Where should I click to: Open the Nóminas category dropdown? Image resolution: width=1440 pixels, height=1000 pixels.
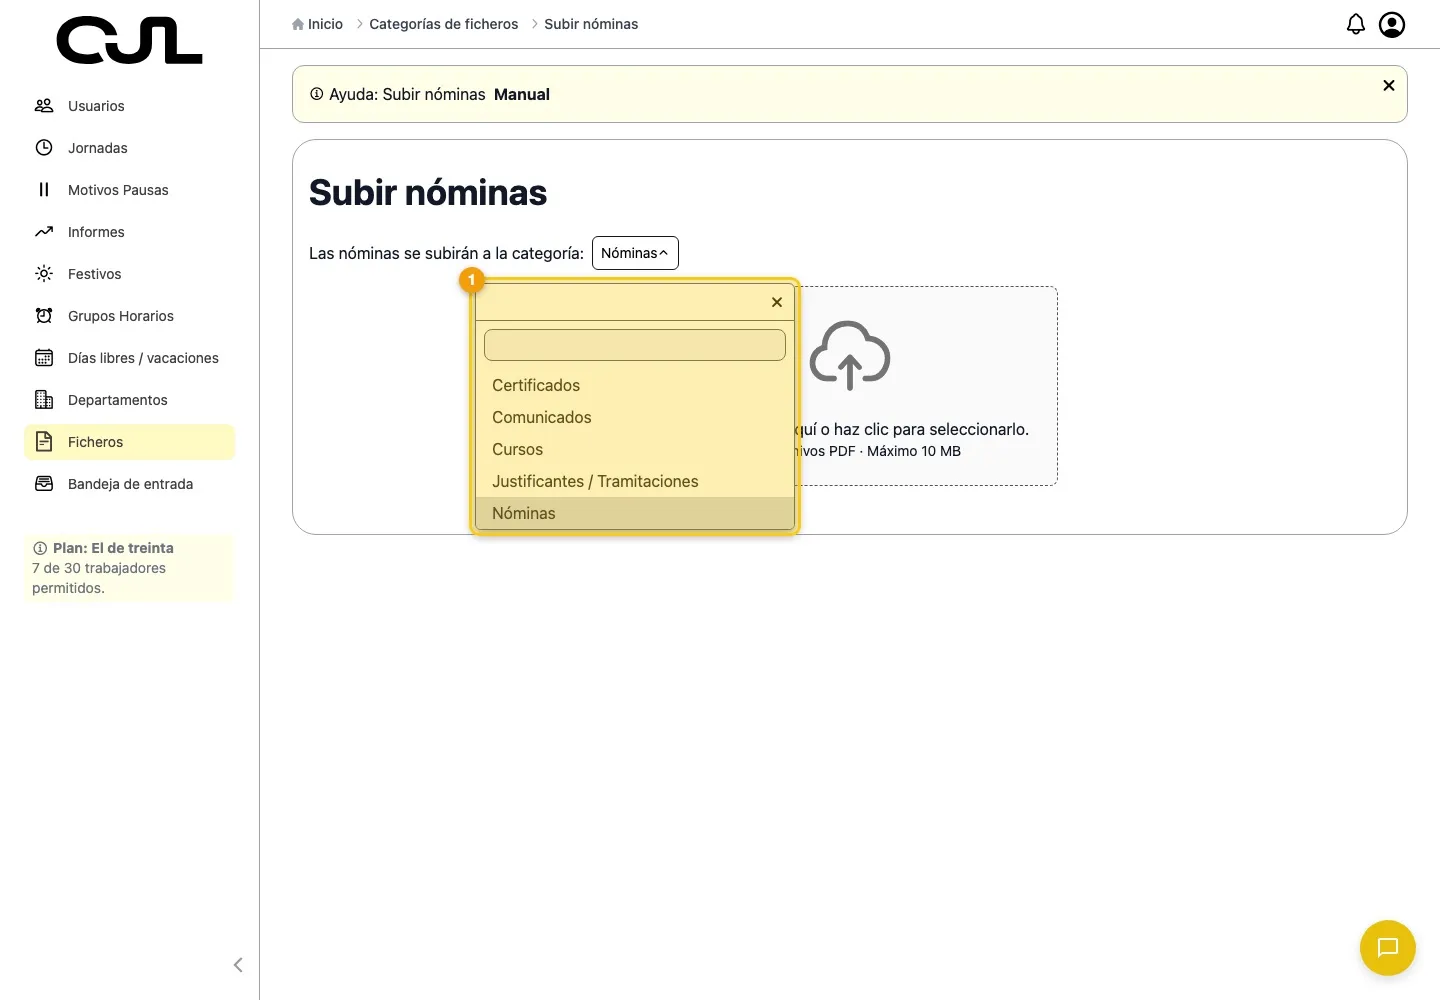tap(635, 253)
